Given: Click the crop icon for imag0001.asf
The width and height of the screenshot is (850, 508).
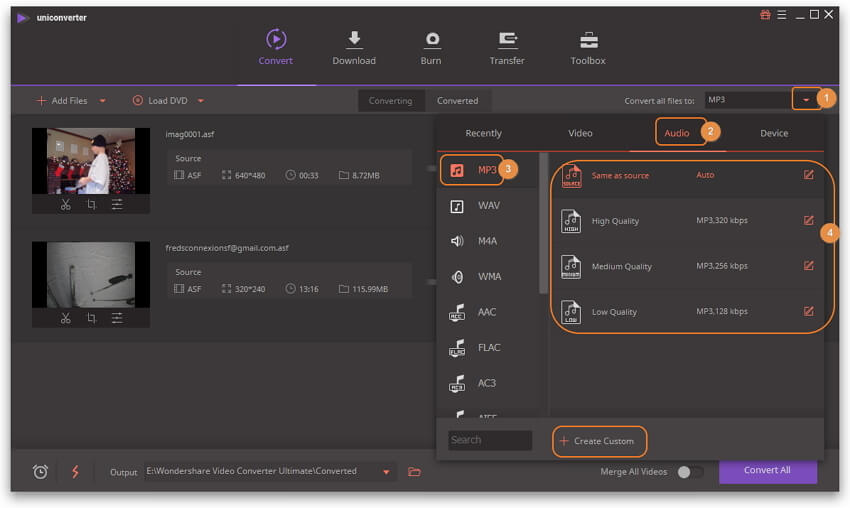Looking at the screenshot, I should tap(92, 204).
